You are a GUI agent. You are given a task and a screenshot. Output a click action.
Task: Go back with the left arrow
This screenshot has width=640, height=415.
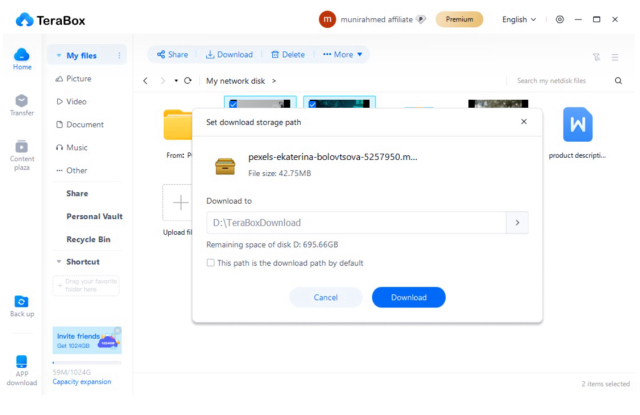click(x=145, y=81)
